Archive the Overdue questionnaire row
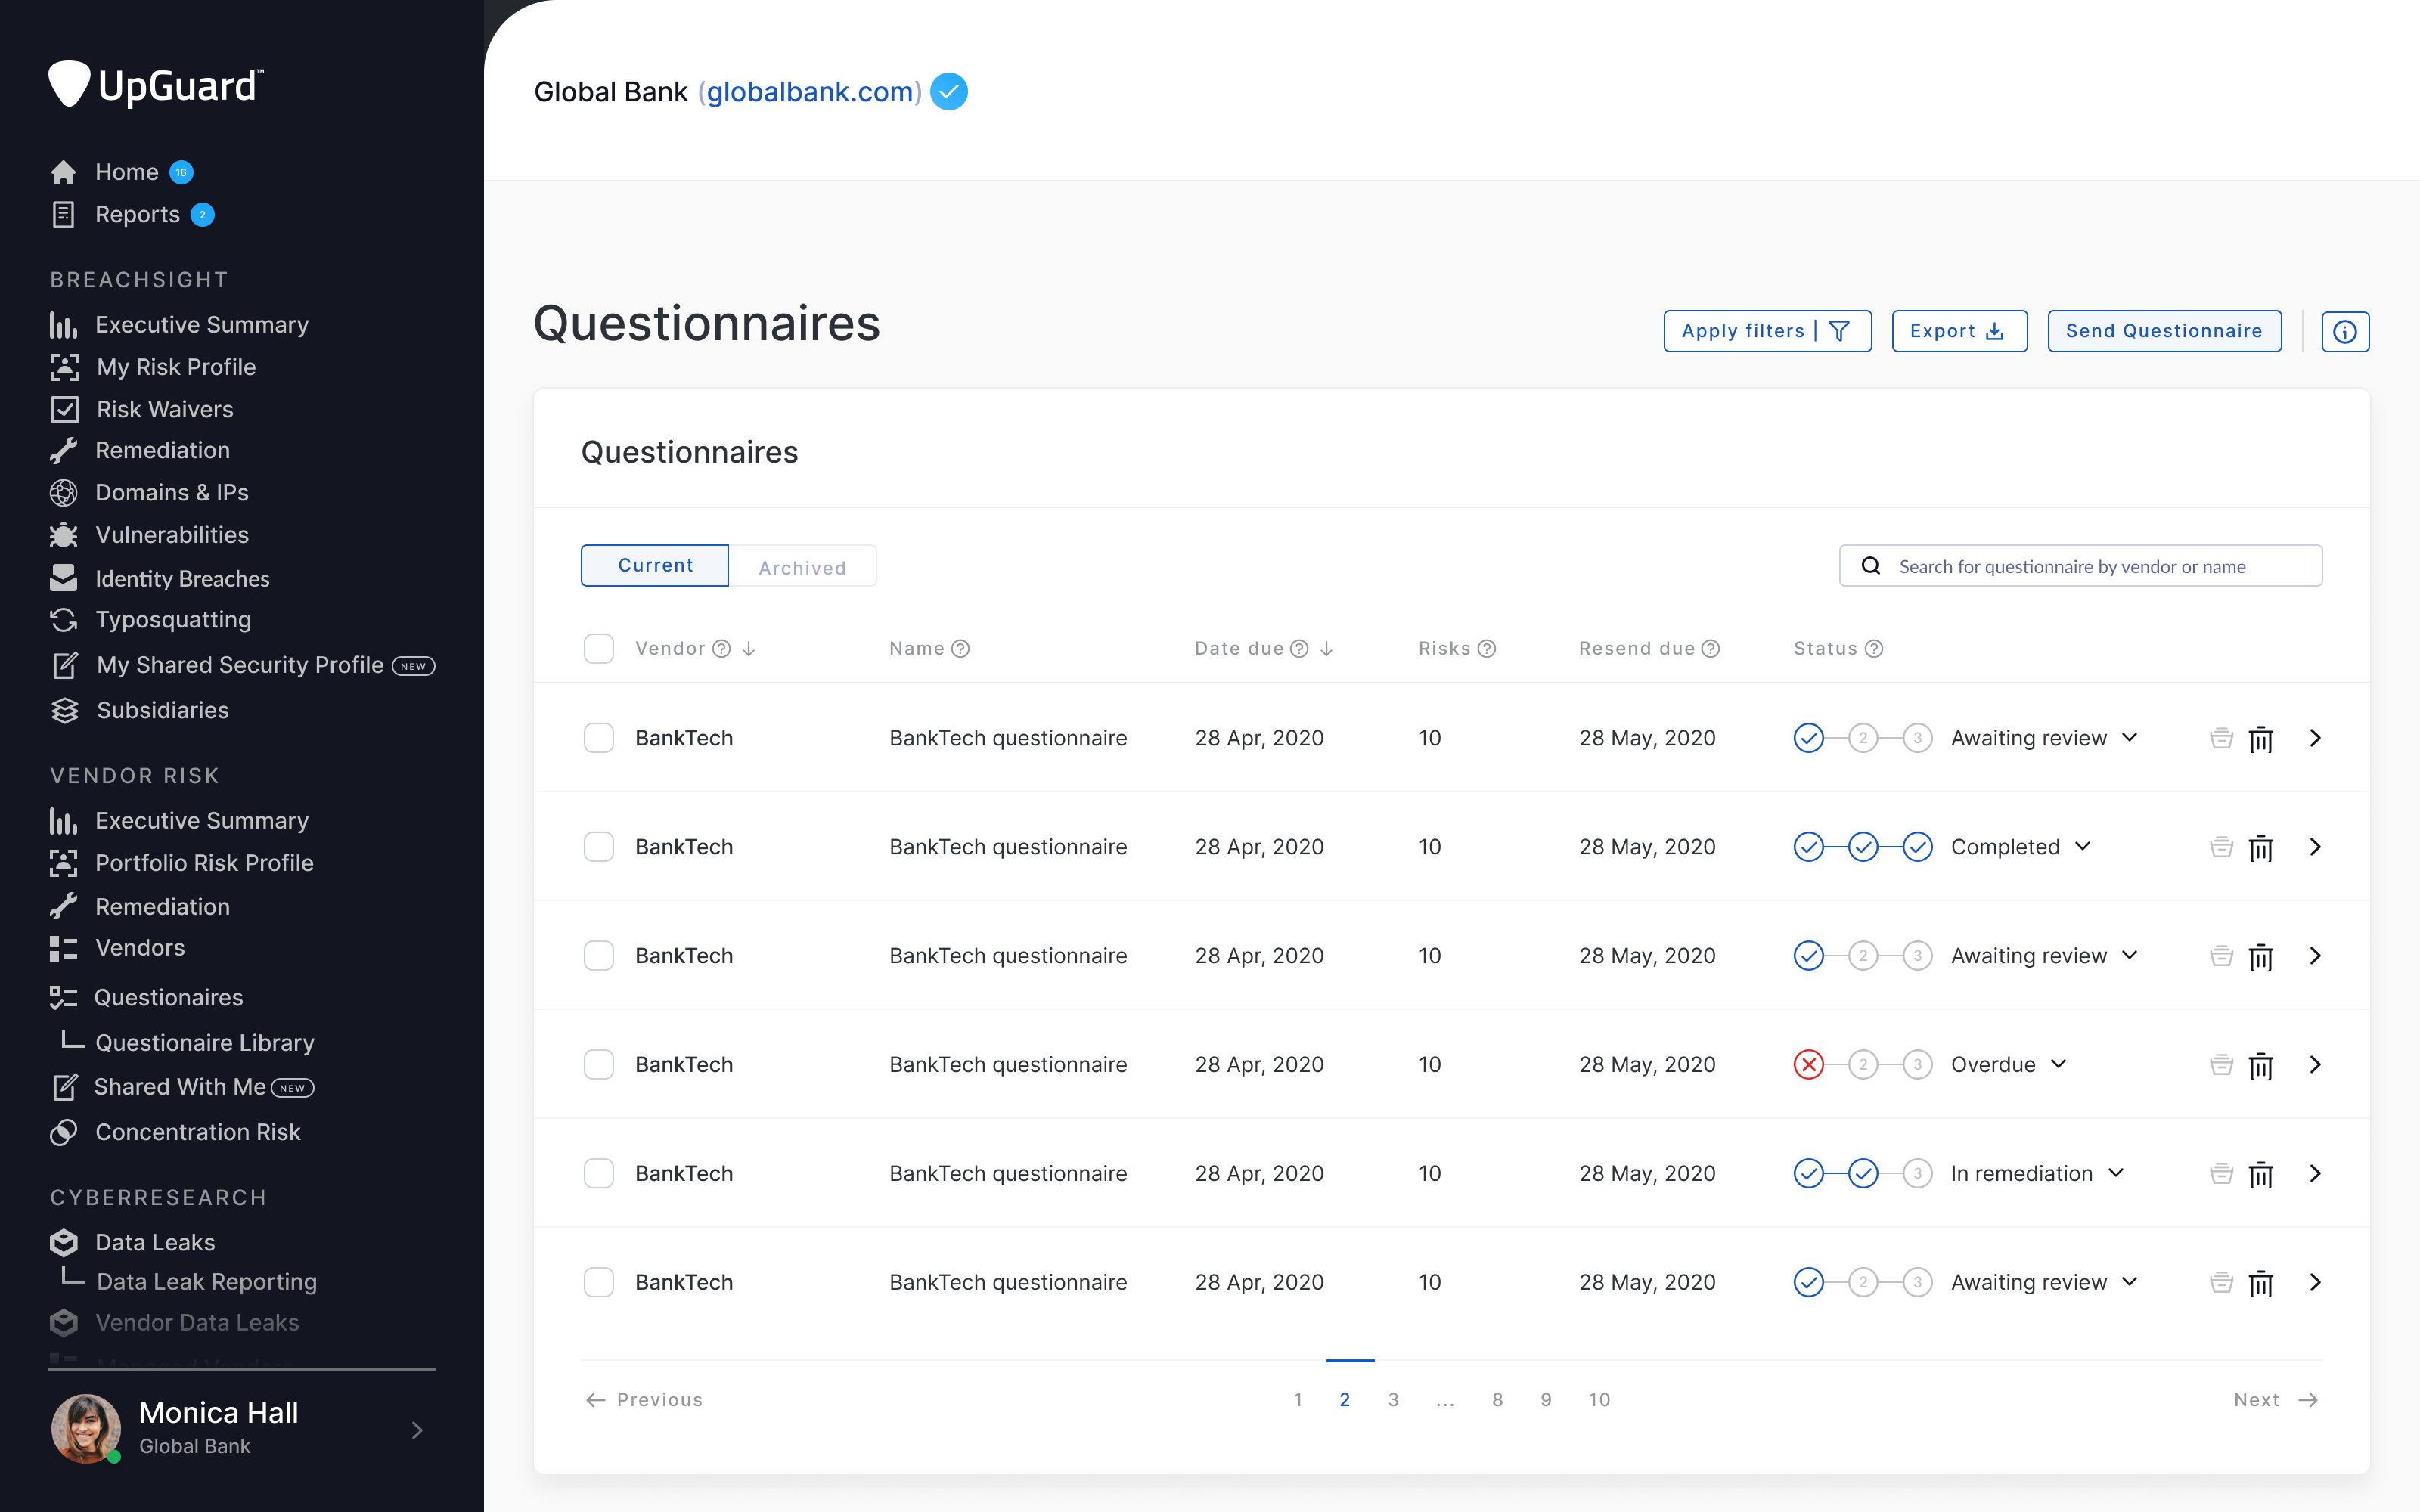The image size is (2420, 1512). tap(2220, 1065)
